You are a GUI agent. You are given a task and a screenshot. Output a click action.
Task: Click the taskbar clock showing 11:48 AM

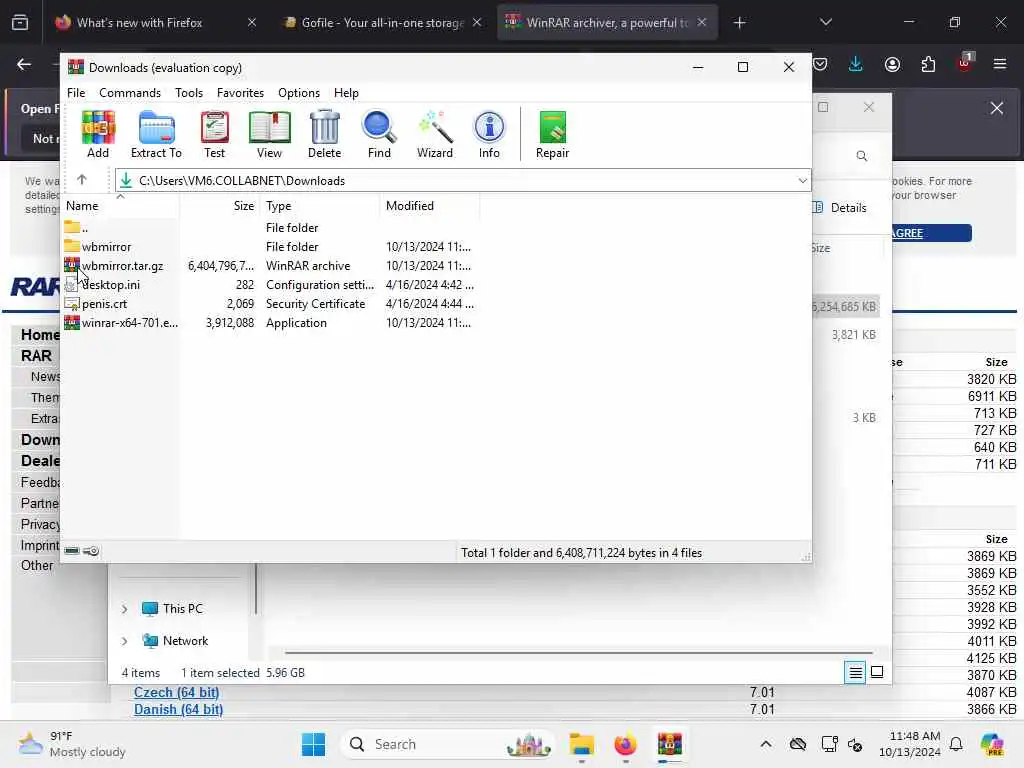[x=910, y=744]
